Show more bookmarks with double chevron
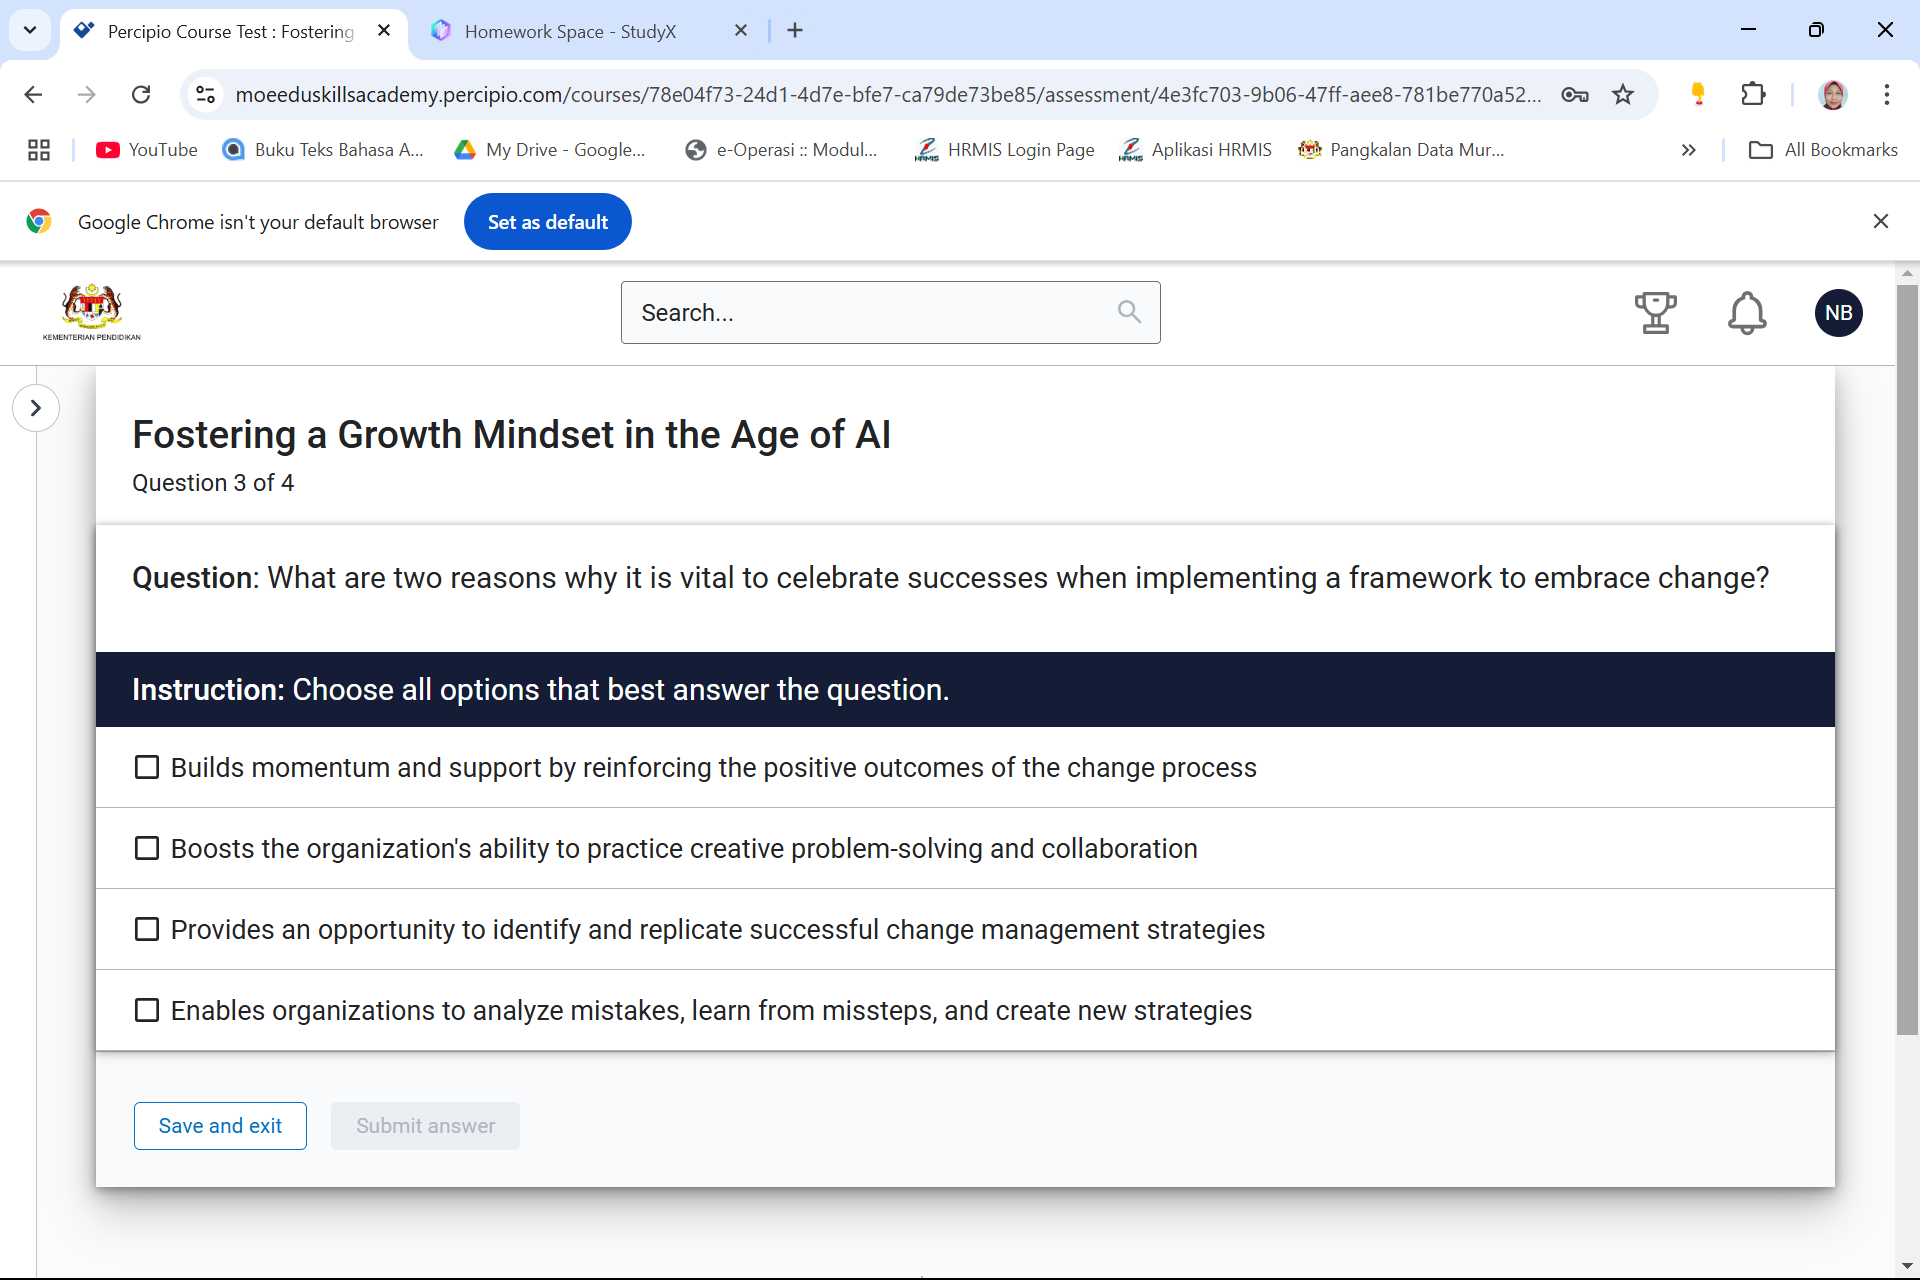This screenshot has width=1920, height=1280. point(1689,150)
